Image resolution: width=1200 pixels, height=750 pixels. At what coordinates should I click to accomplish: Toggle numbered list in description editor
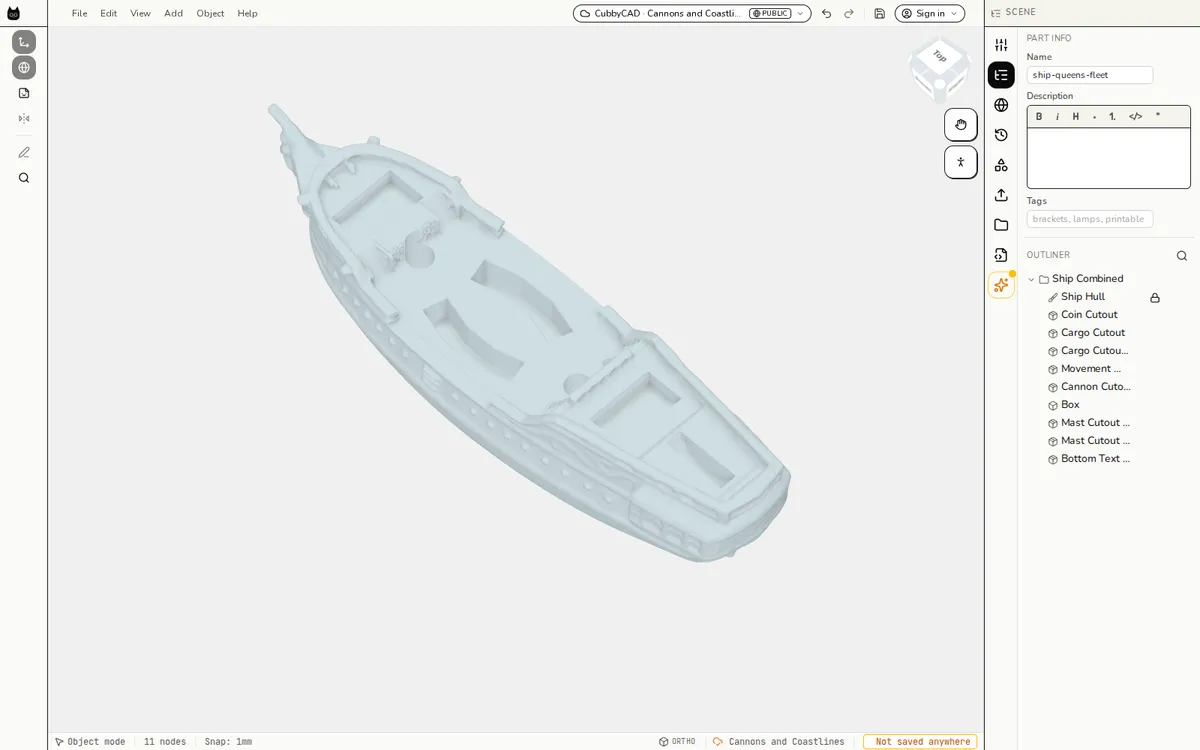coord(1113,116)
